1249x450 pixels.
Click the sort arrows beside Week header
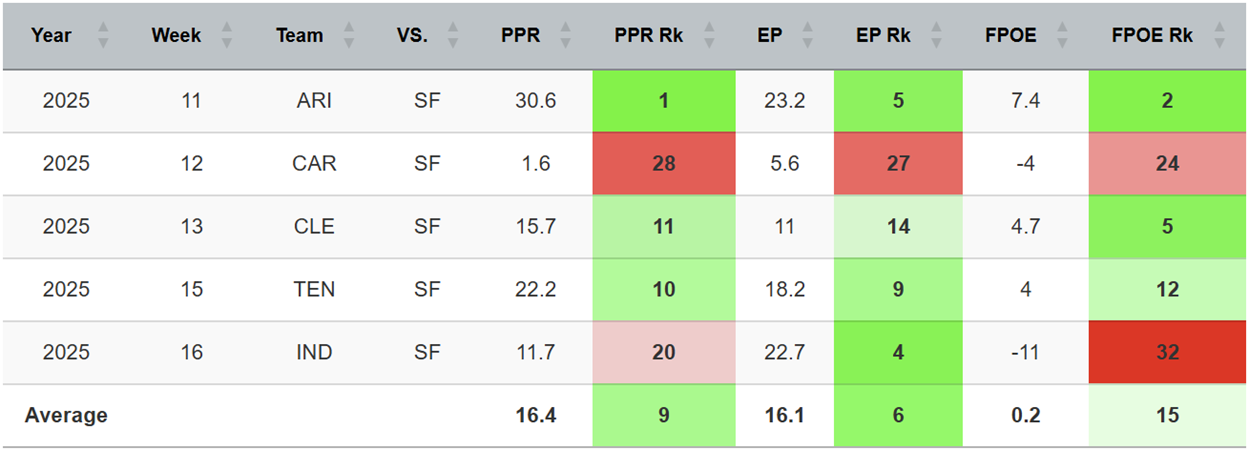pos(226,36)
